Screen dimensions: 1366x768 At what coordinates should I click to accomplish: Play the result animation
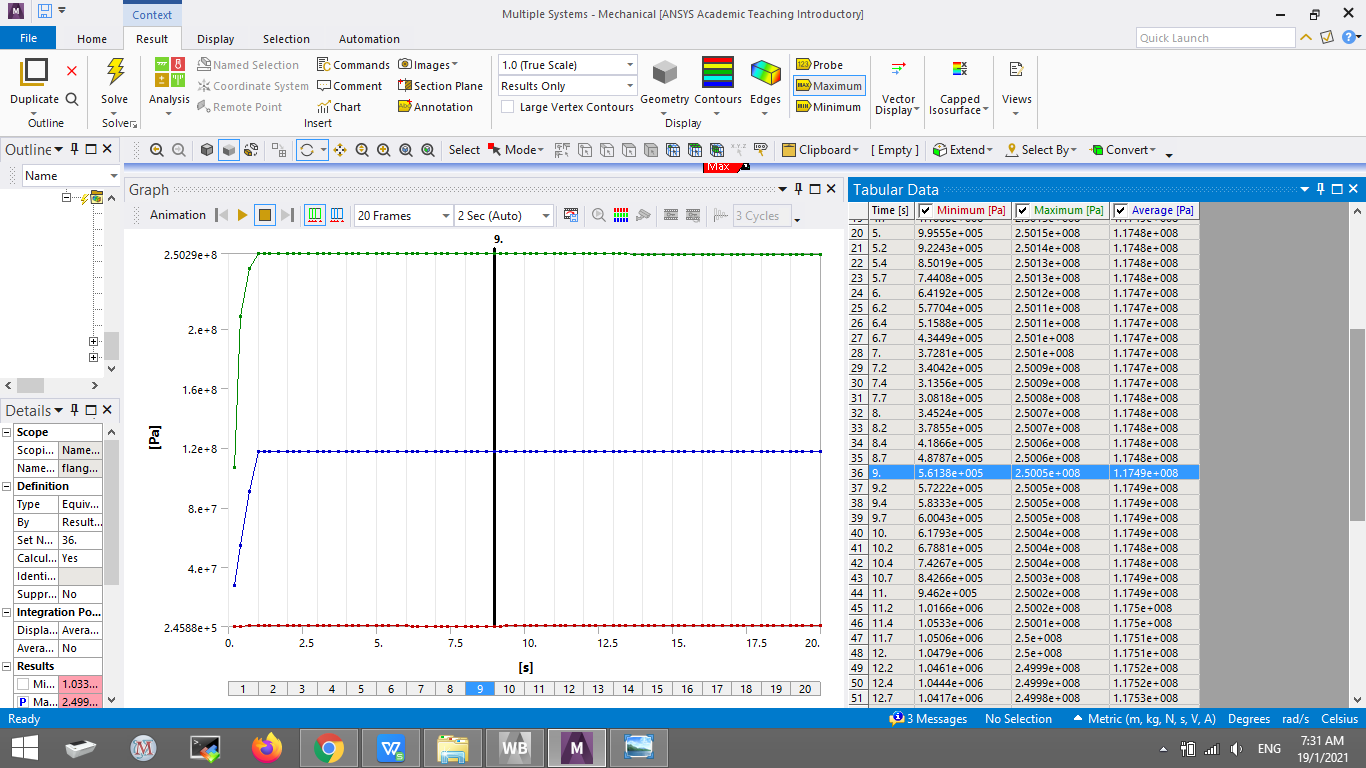[243, 215]
